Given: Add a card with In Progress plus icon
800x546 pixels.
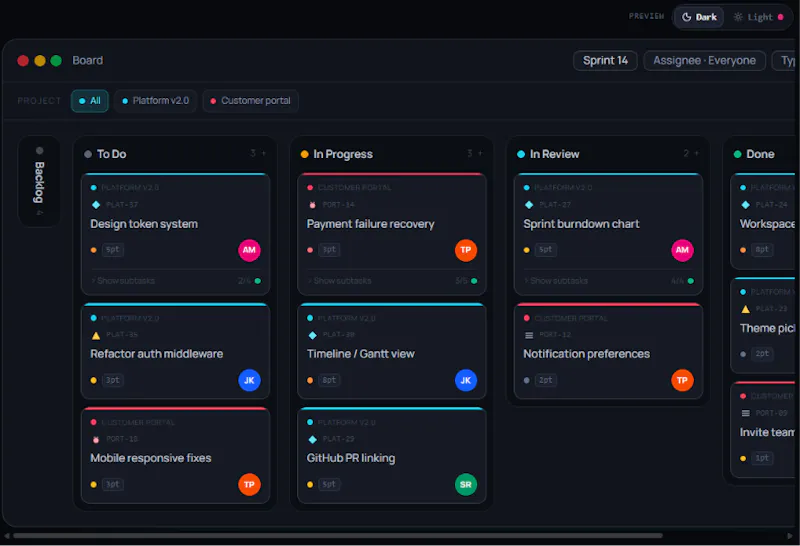Looking at the screenshot, I should (x=480, y=153).
